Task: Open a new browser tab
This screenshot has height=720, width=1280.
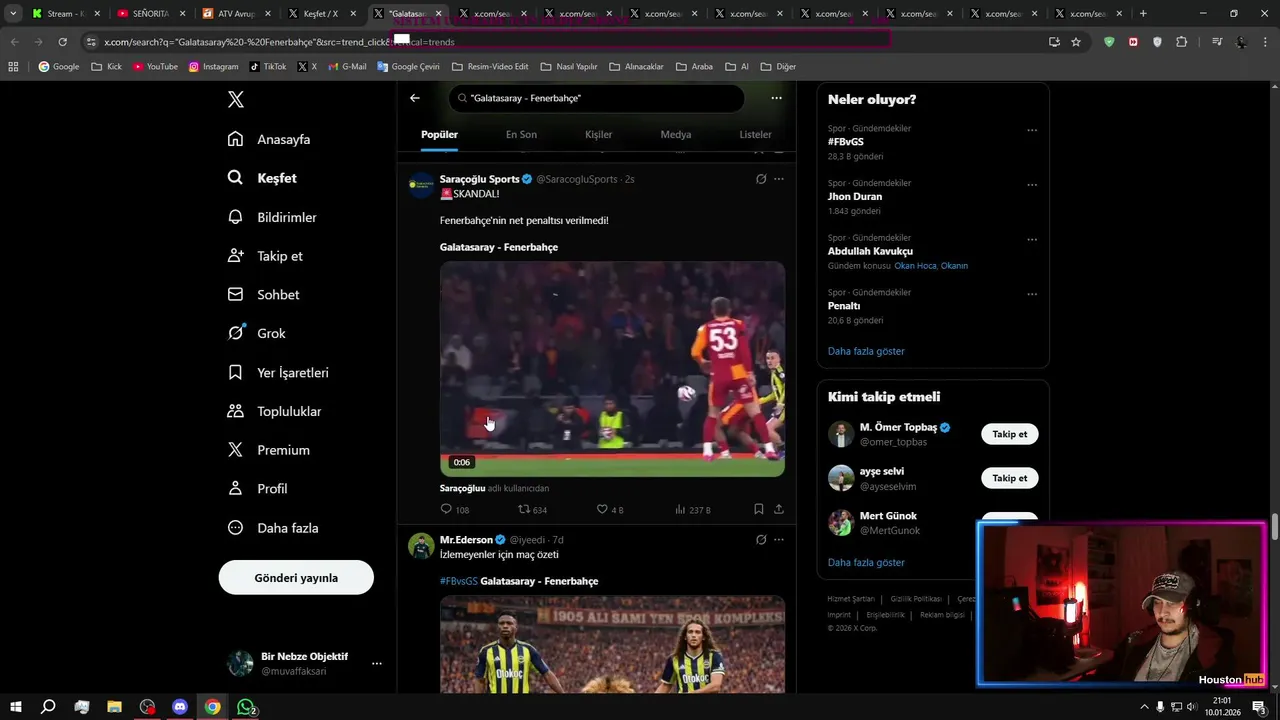Action: point(1143,13)
